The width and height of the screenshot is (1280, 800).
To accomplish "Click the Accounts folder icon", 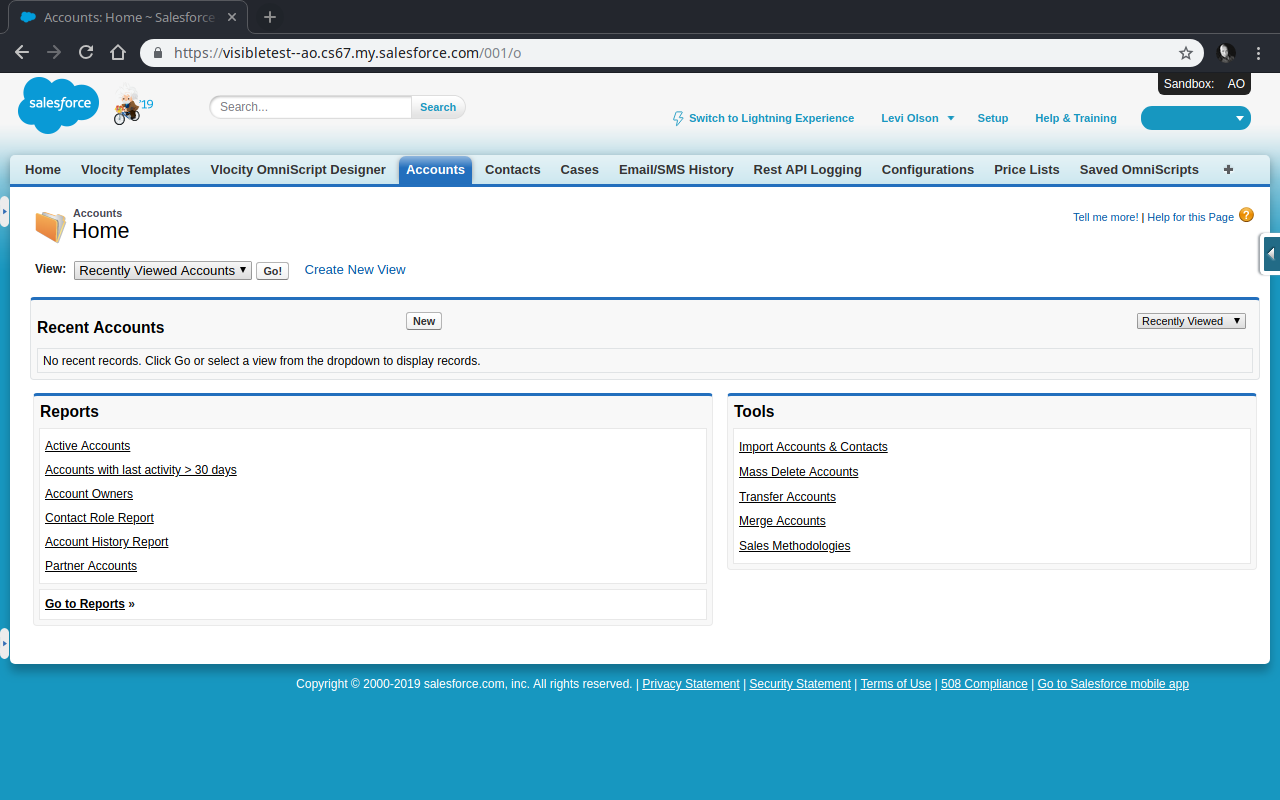I will tap(50, 227).
